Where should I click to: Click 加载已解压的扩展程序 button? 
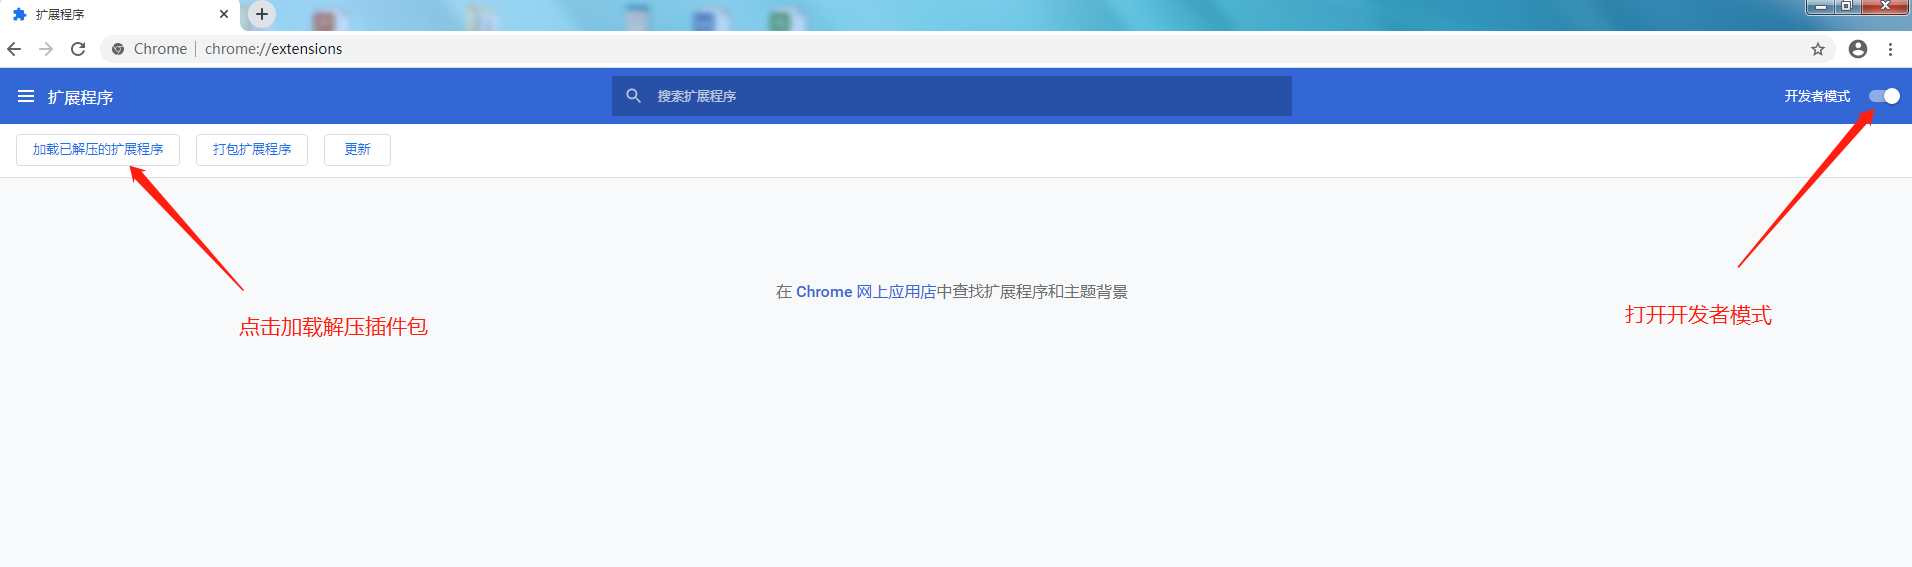[x=98, y=149]
